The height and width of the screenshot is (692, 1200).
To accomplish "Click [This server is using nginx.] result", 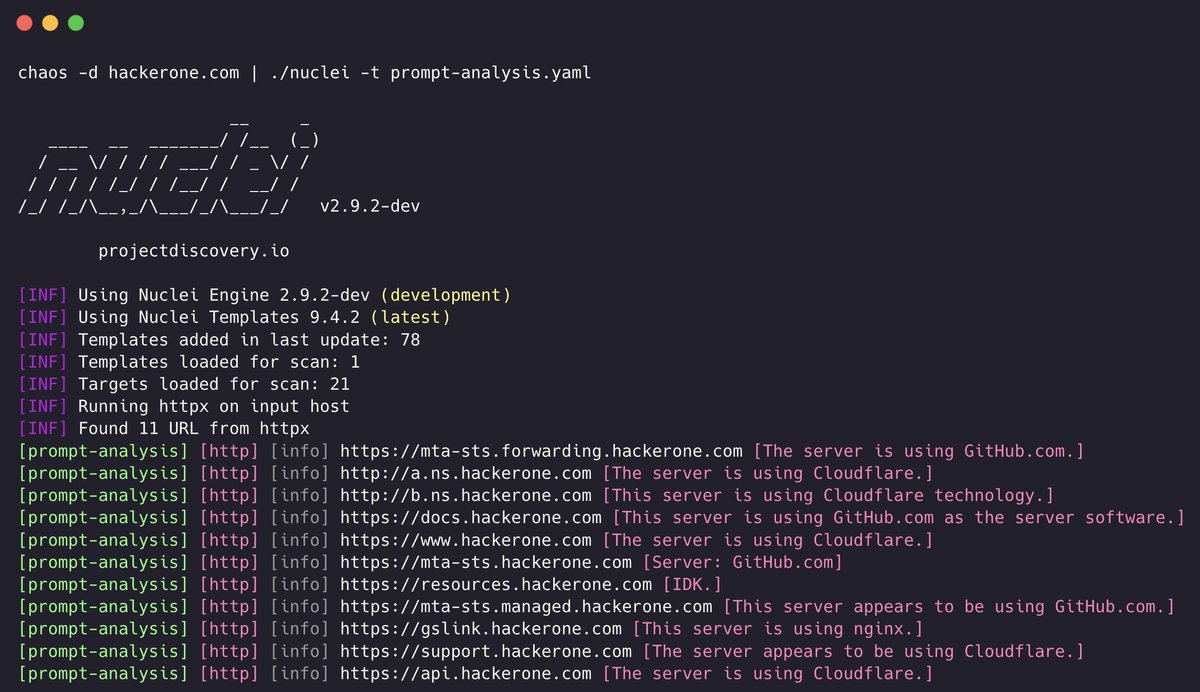I will (778, 628).
